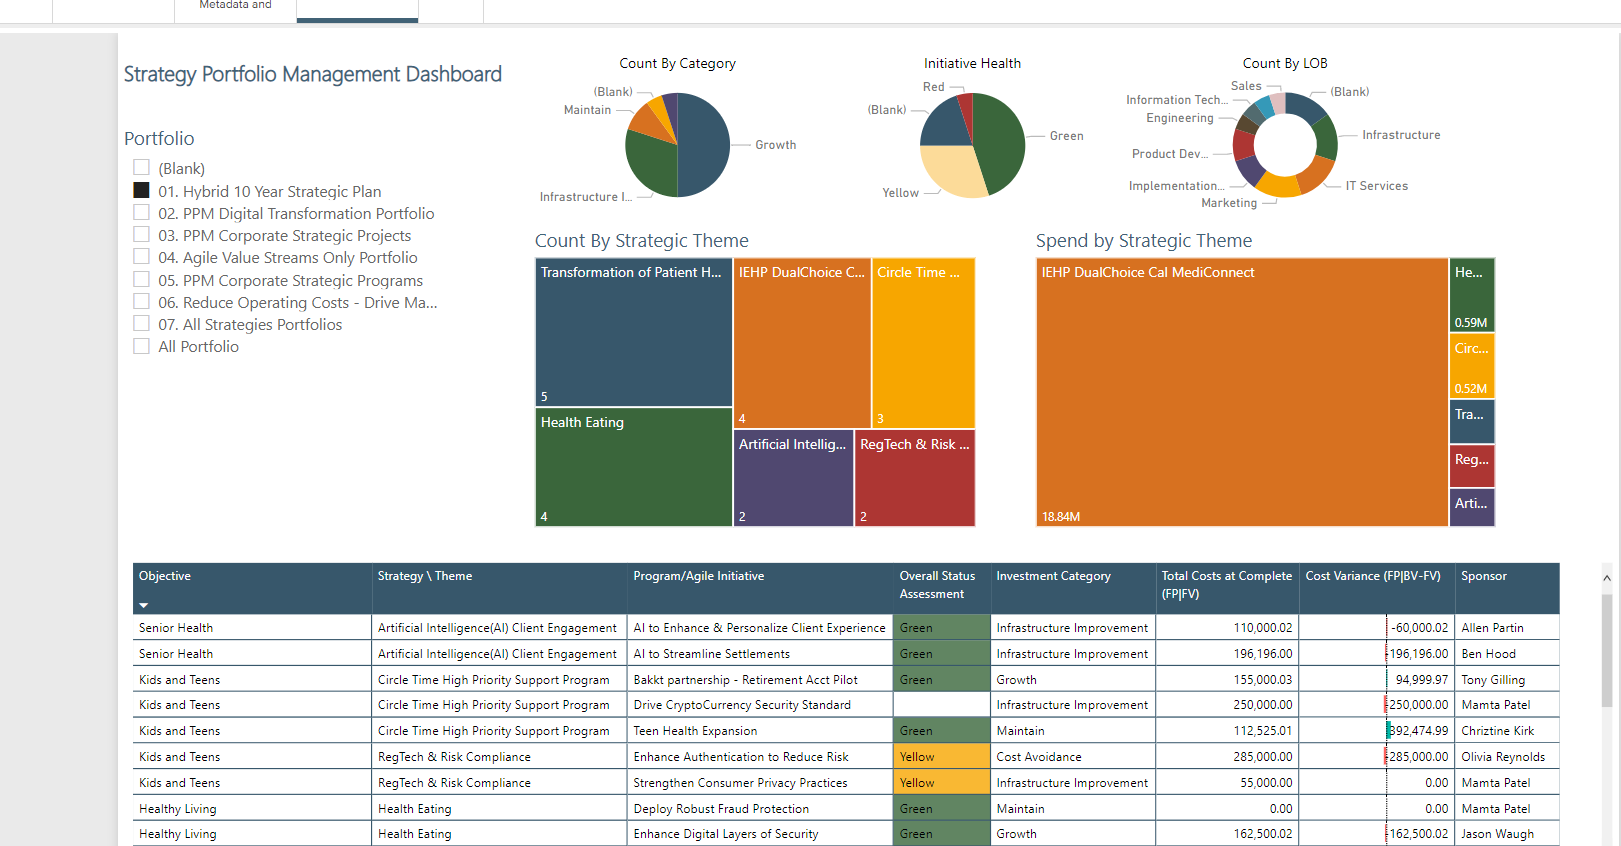
Task: Click Bakkt partnership - Retirement Acct Pilot
Action: pyautogui.click(x=759, y=680)
